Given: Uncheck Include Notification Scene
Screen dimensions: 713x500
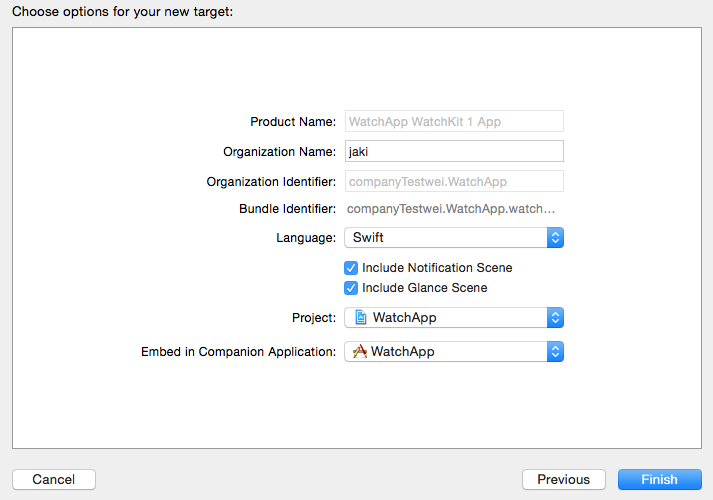Looking at the screenshot, I should click(x=351, y=268).
